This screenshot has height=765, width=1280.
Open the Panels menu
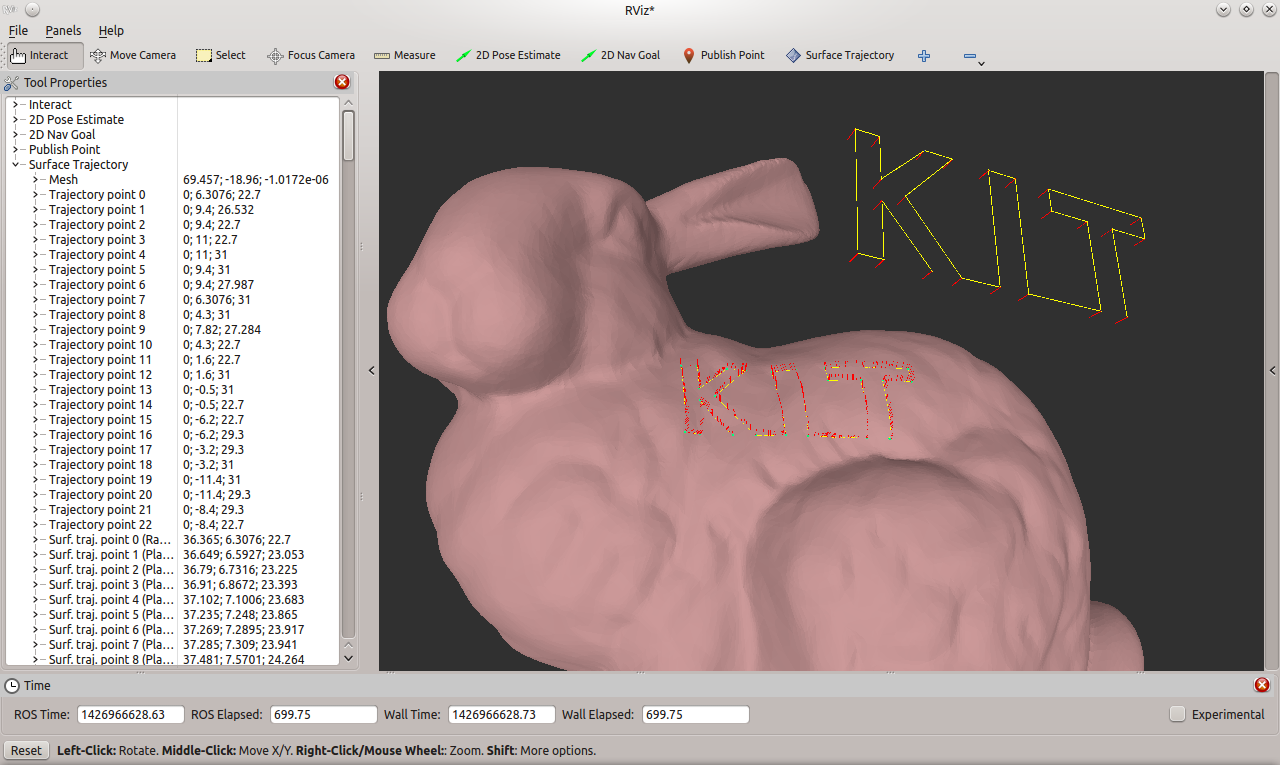coord(63,31)
